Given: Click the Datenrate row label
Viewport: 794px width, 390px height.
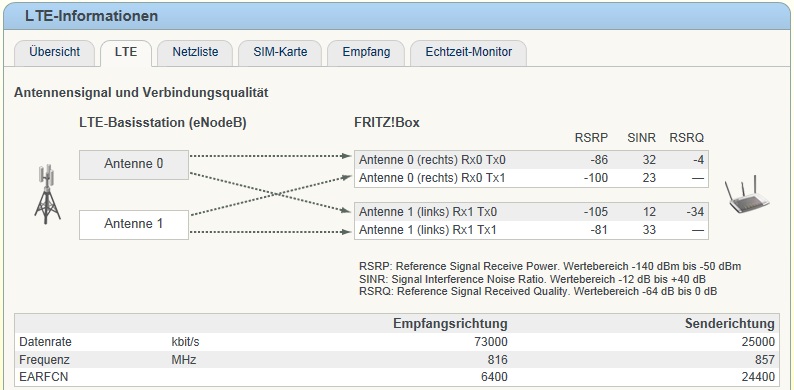Looking at the screenshot, I should click(45, 342).
